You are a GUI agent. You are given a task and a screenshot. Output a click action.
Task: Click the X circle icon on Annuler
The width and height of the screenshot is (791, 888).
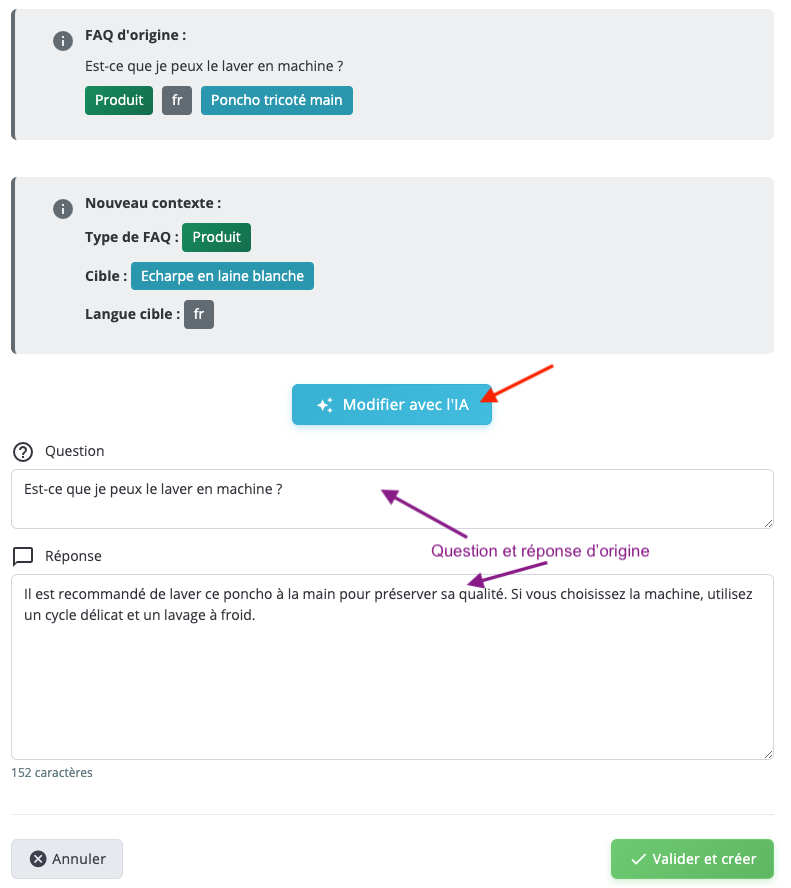tap(38, 858)
